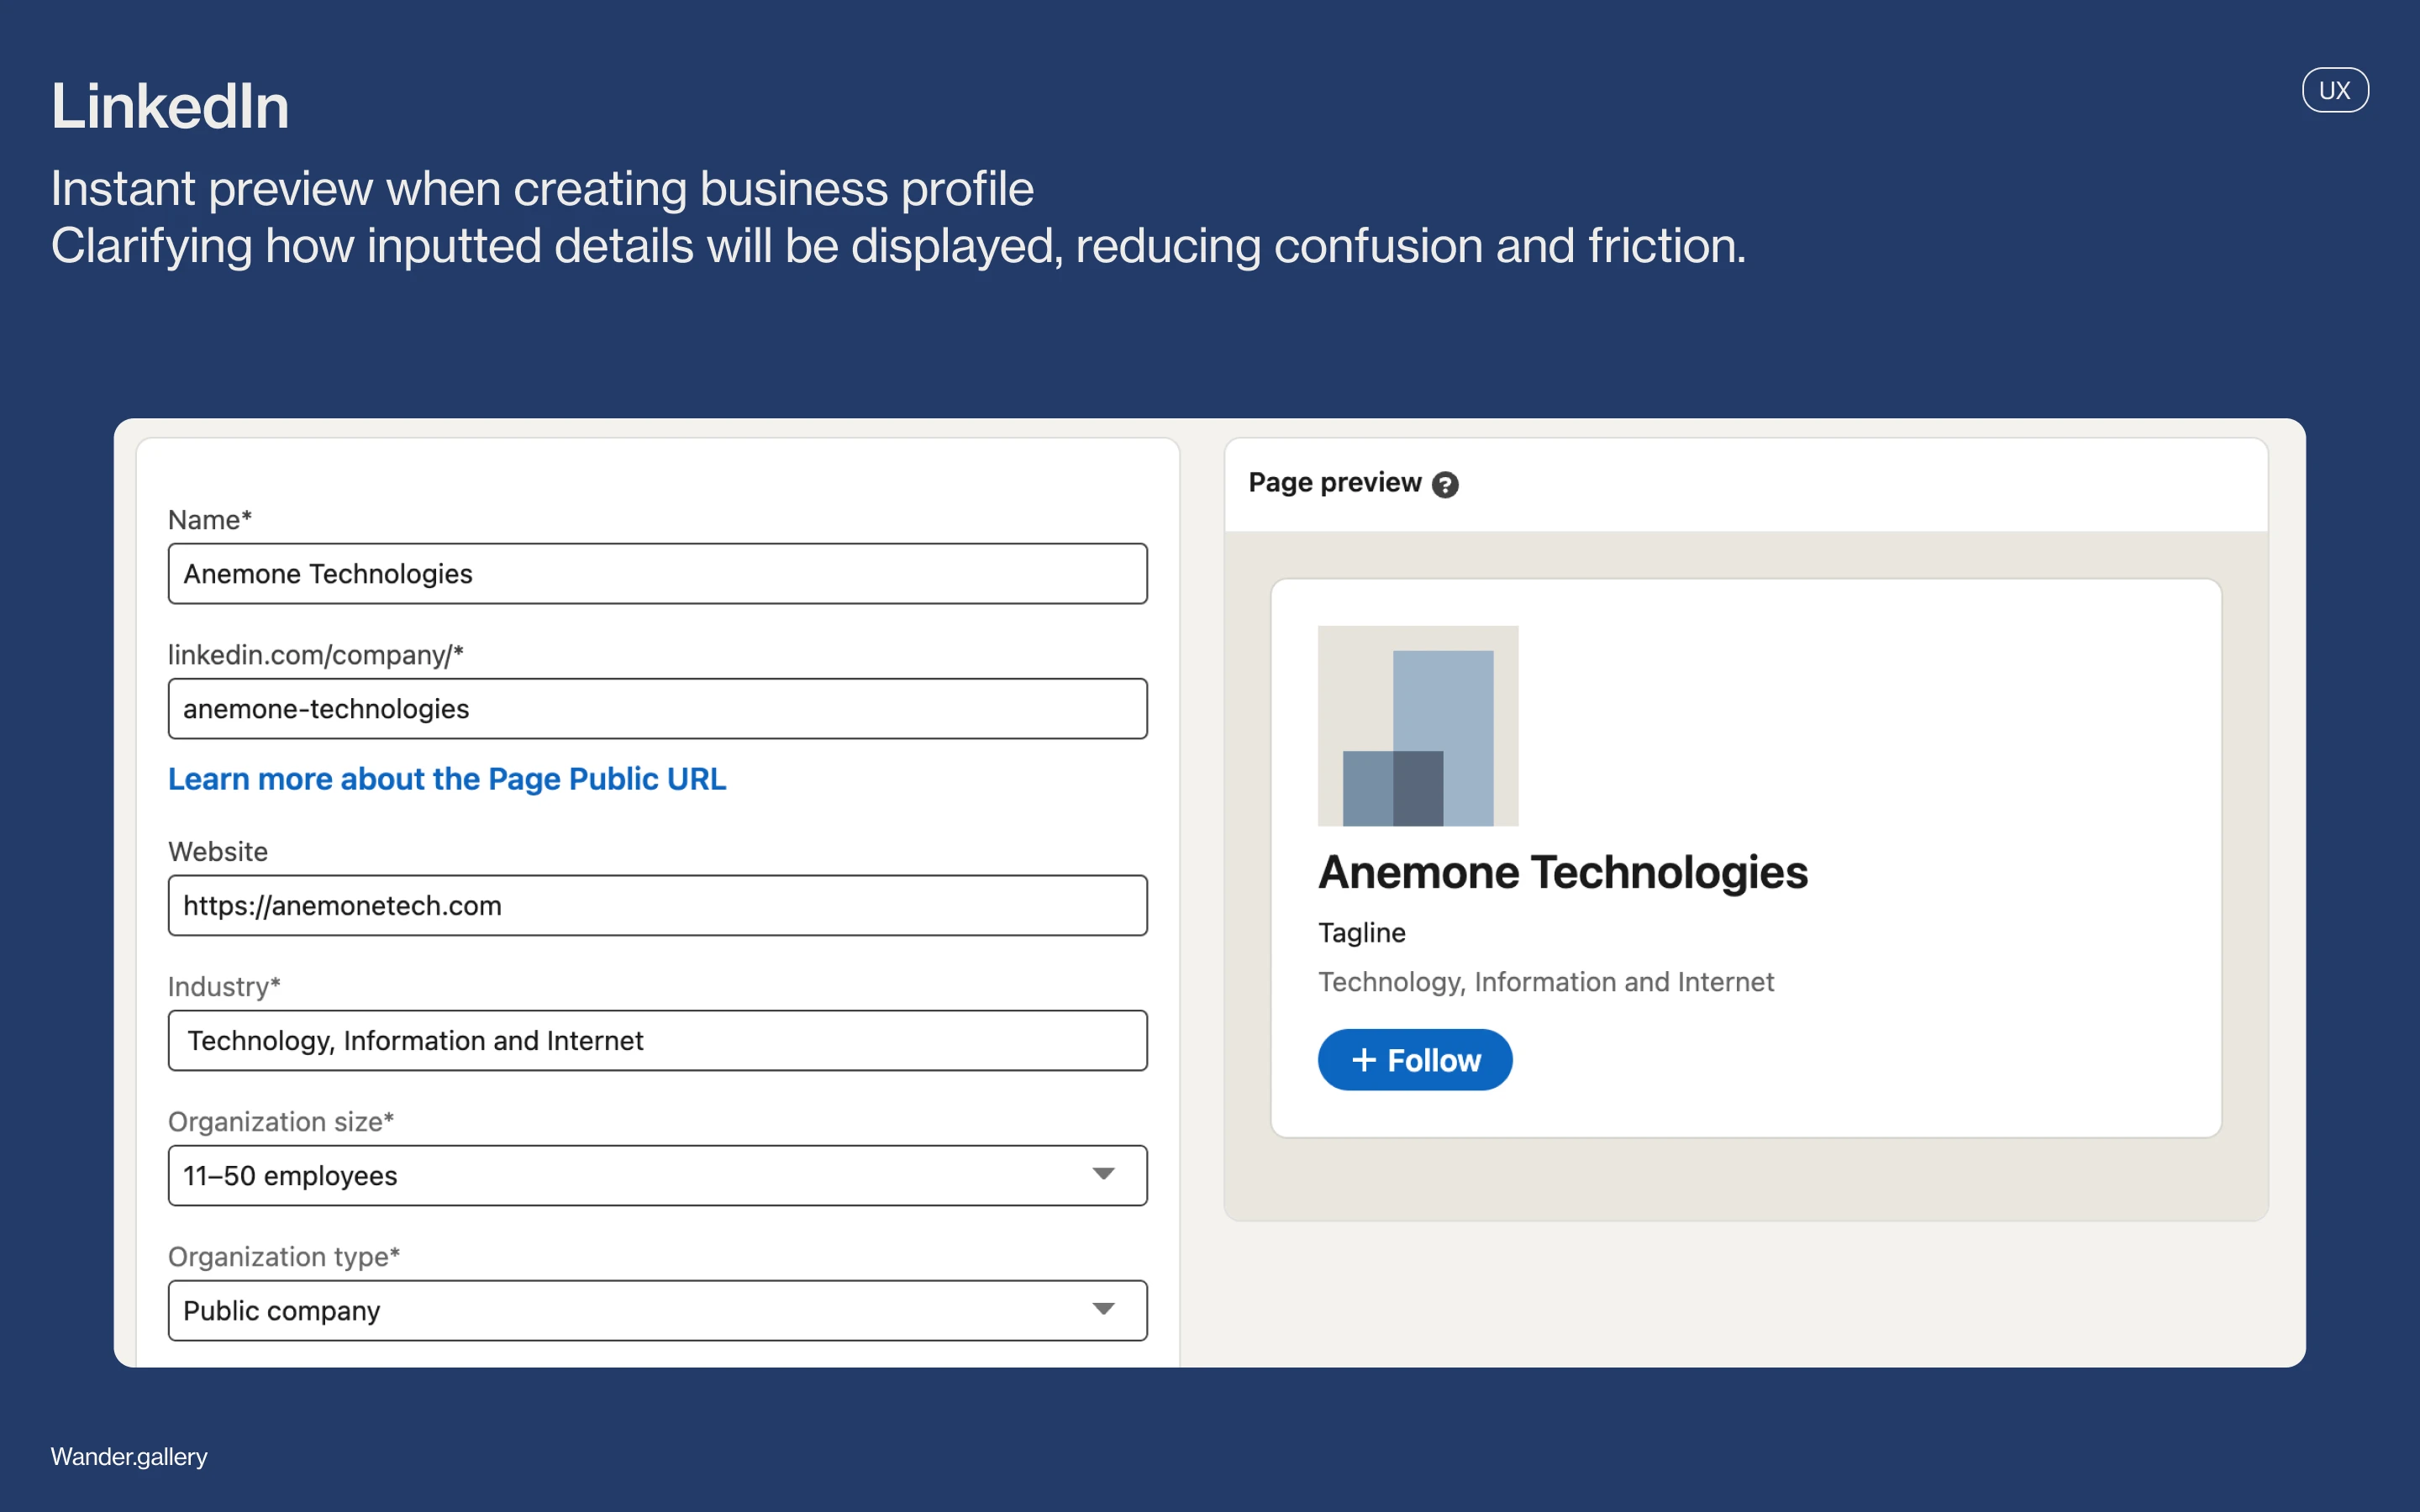The image size is (2420, 1512).
Task: Click the UX badge in corner
Action: 2334,90
